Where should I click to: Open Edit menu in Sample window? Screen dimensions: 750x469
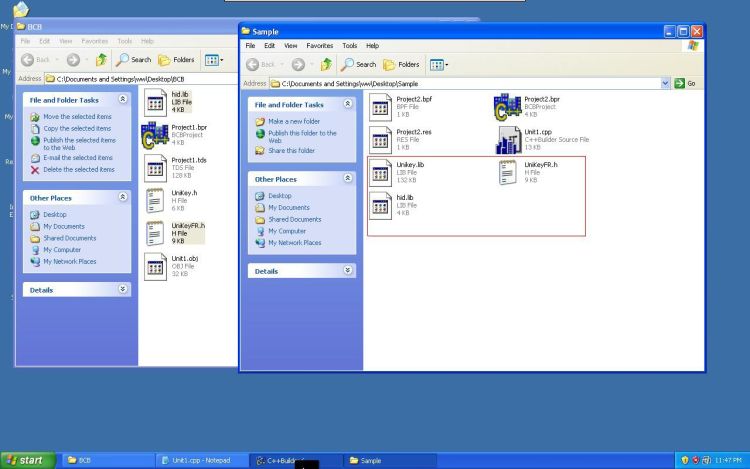(x=269, y=46)
